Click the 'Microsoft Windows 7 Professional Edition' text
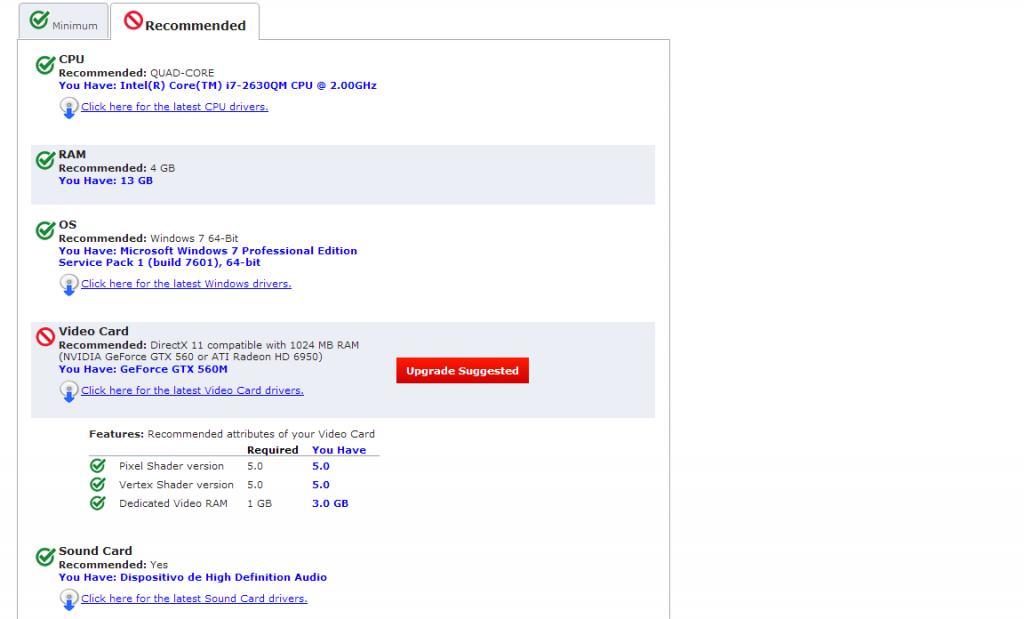1024x619 pixels. coord(238,251)
